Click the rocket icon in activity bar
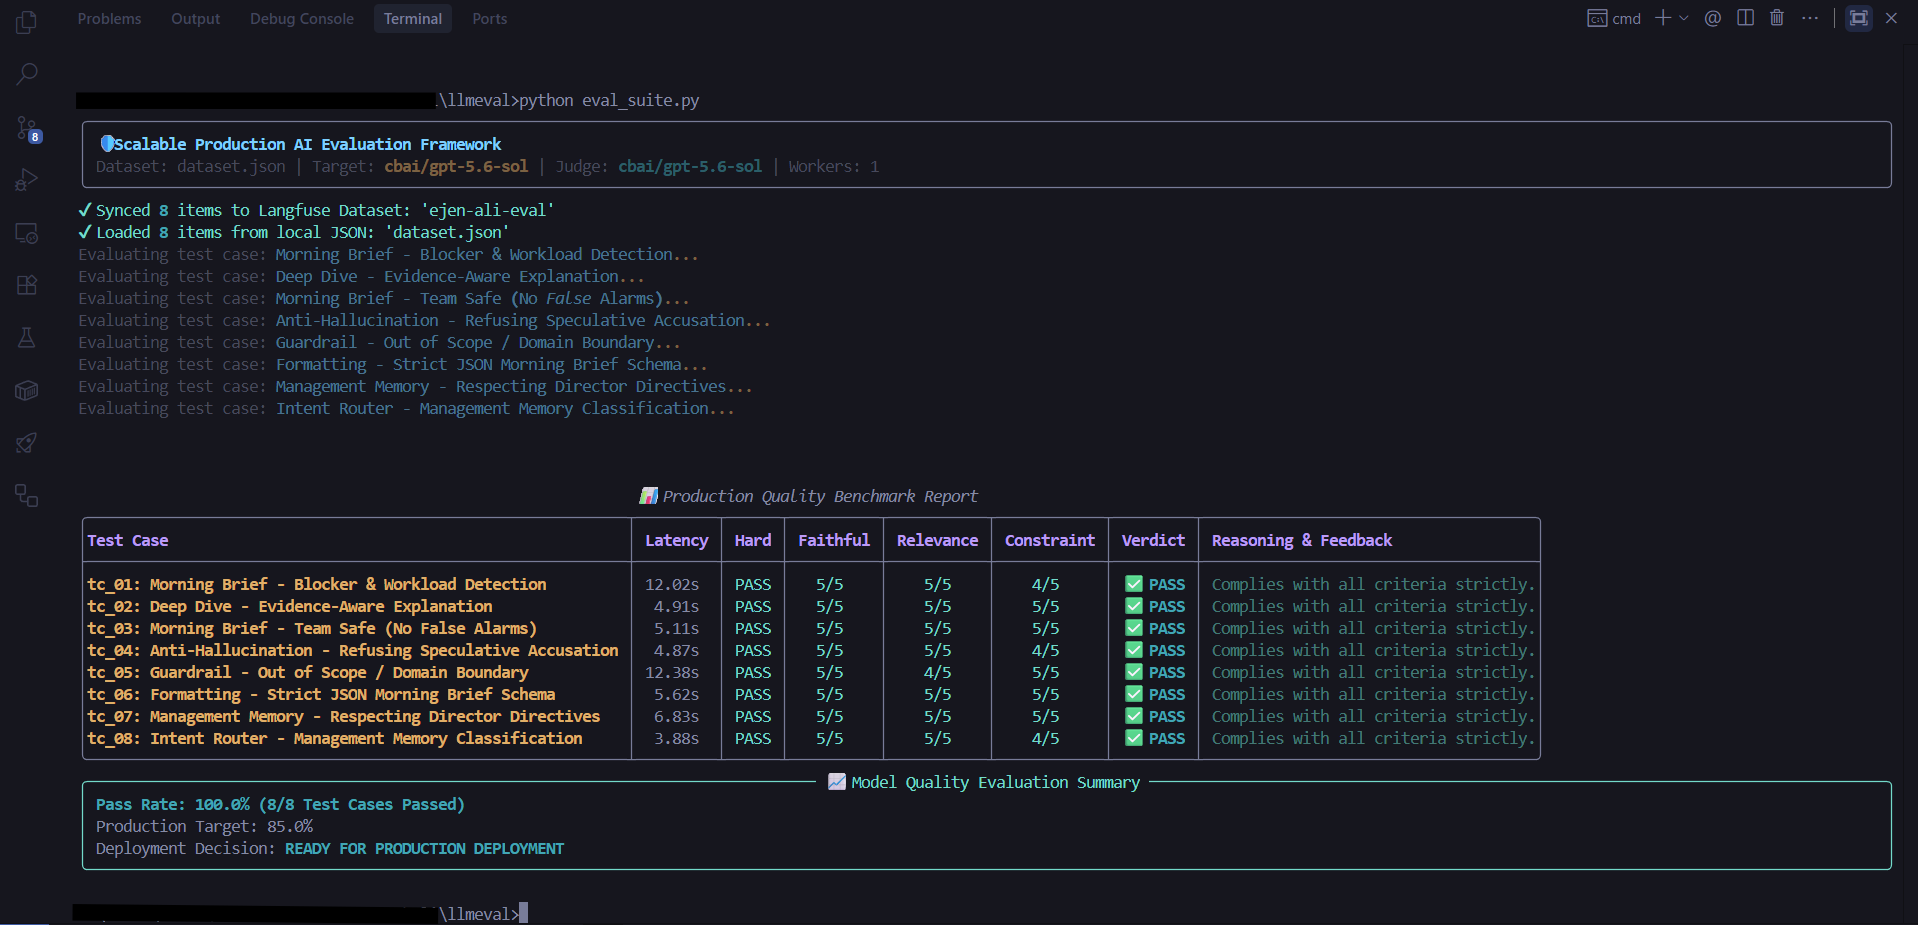The height and width of the screenshot is (925, 1918). click(x=27, y=443)
